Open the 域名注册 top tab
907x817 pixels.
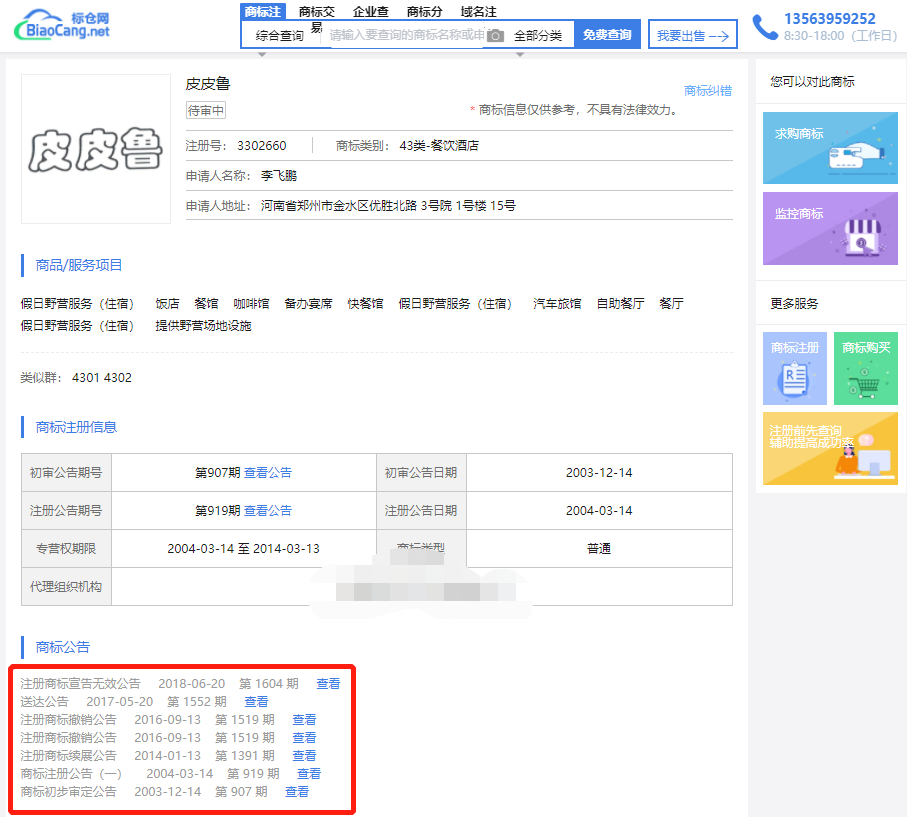pyautogui.click(x=478, y=12)
